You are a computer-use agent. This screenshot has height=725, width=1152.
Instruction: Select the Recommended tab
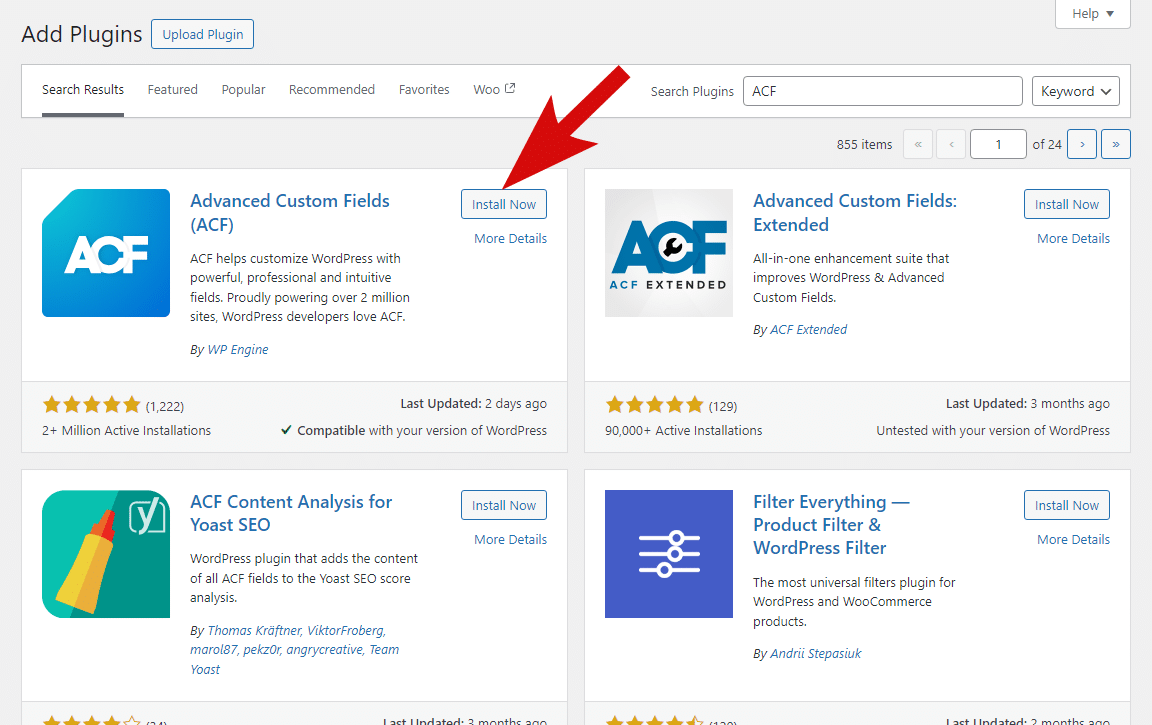(332, 90)
